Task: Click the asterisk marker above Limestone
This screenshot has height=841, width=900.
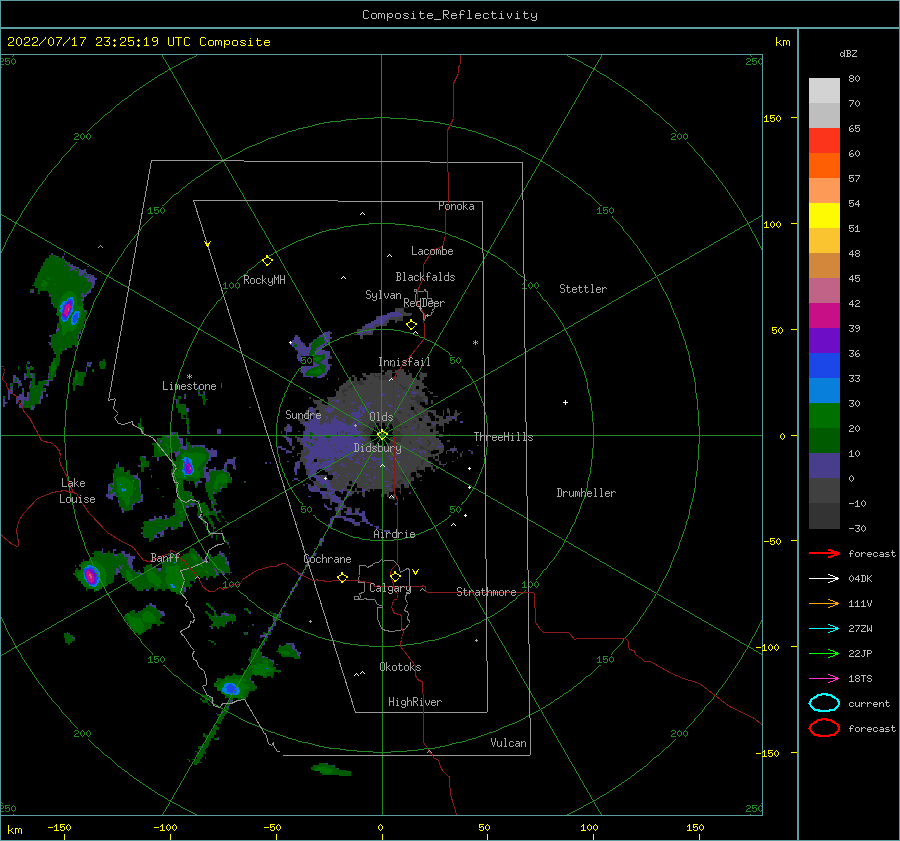Action: point(189,377)
